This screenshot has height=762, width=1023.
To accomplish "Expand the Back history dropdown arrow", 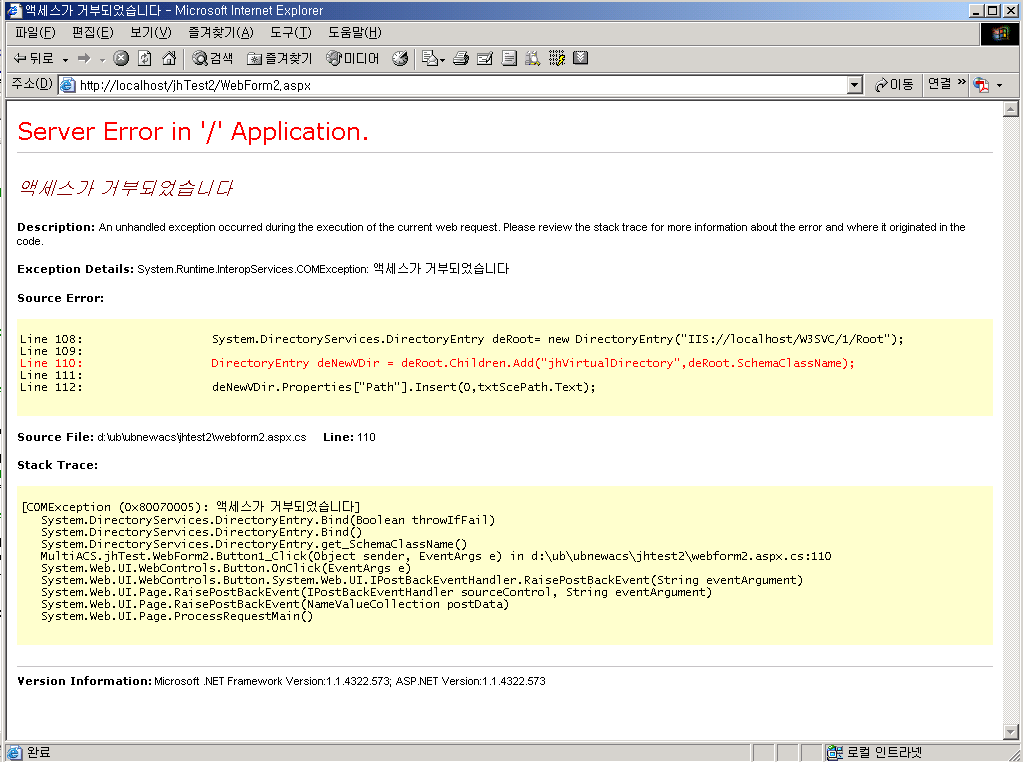I will 66,60.
